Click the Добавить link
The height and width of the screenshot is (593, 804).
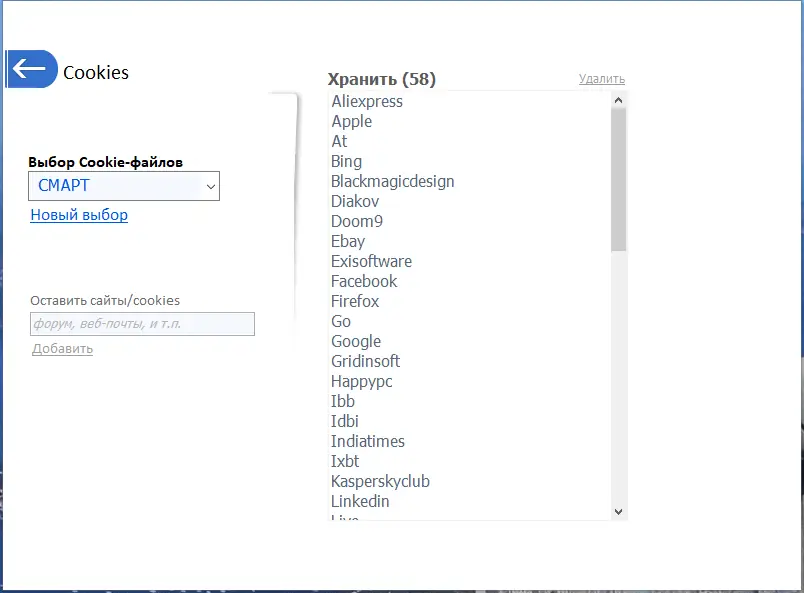point(63,349)
